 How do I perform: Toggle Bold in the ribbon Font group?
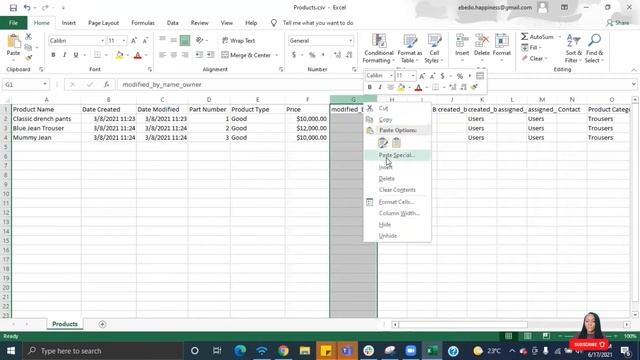pos(53,55)
